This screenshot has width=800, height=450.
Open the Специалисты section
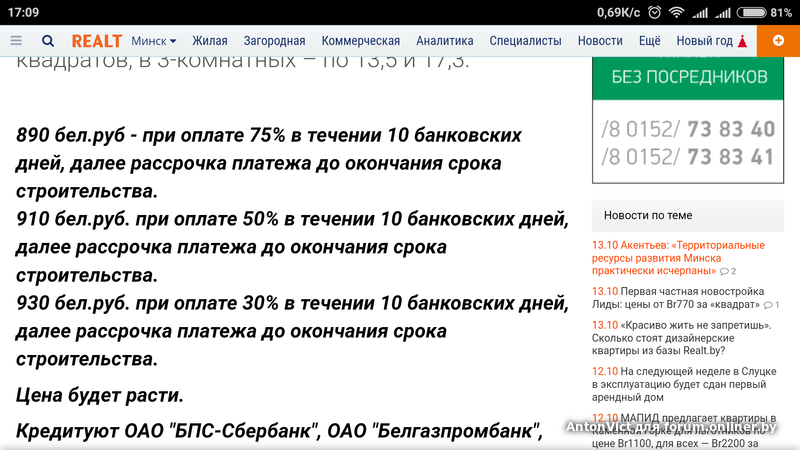click(526, 41)
